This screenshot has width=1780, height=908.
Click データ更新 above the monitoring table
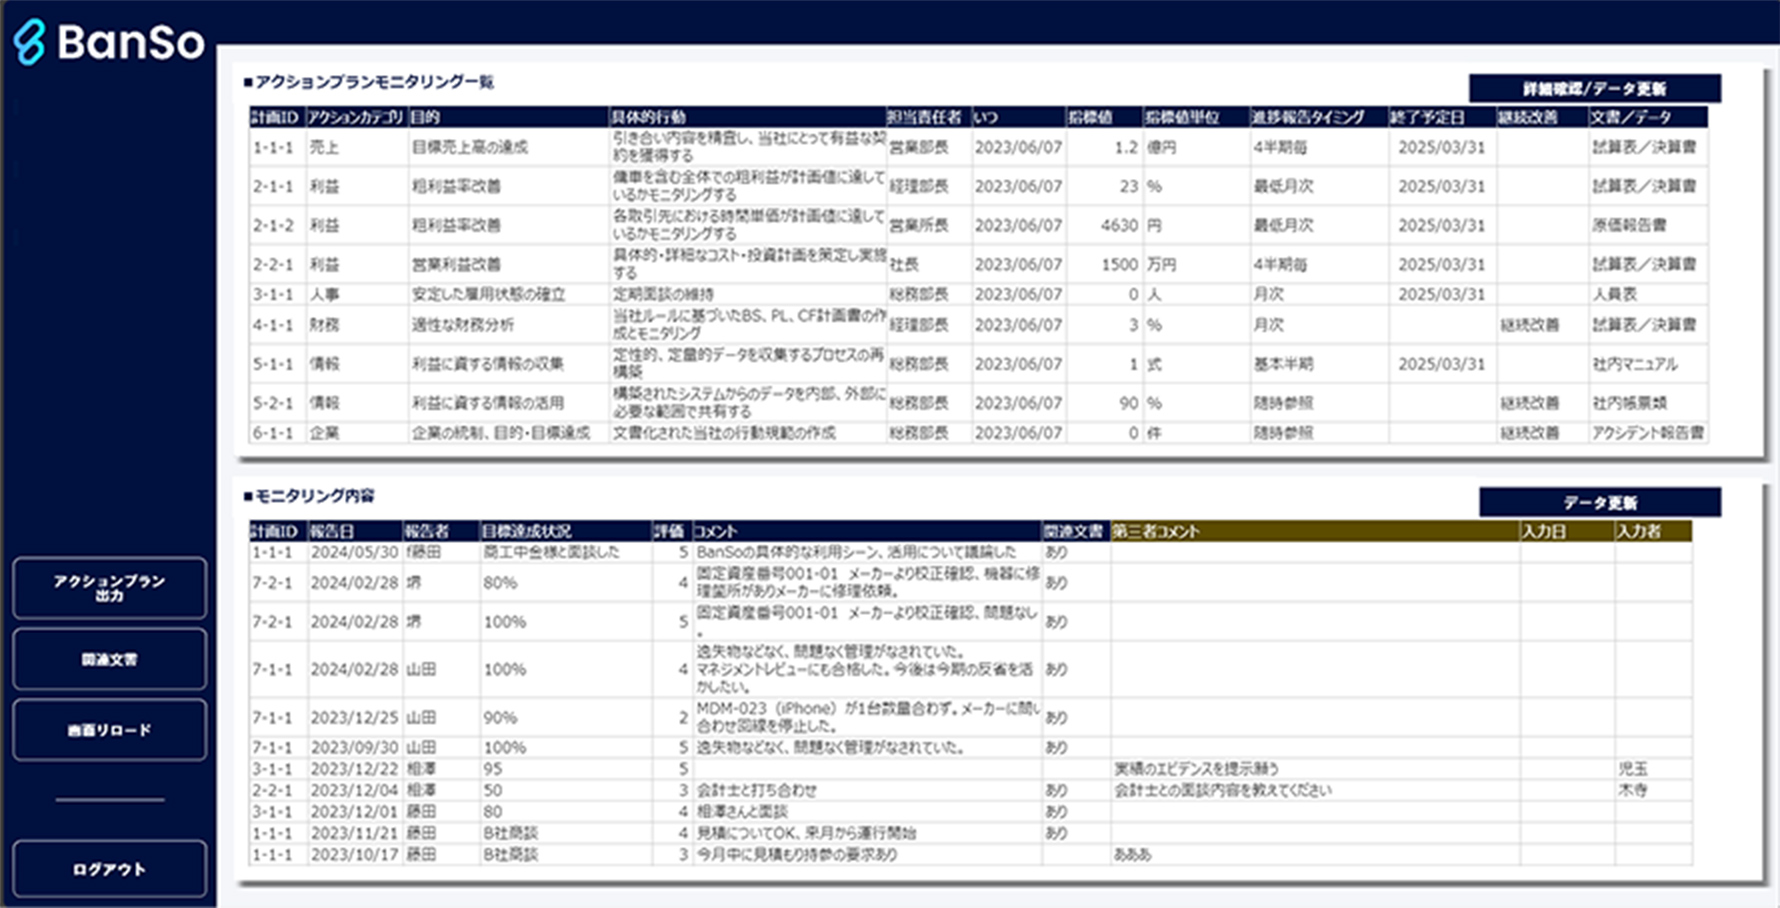pos(1600,502)
